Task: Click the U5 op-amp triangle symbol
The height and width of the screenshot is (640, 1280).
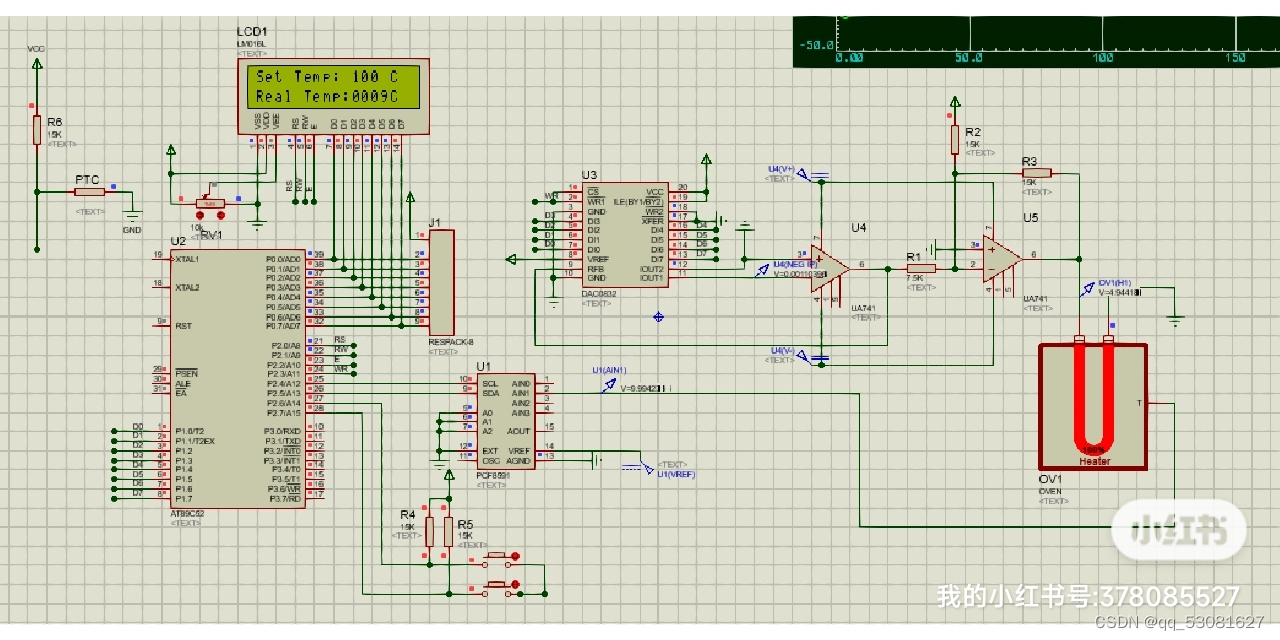Action: pos(1002,258)
